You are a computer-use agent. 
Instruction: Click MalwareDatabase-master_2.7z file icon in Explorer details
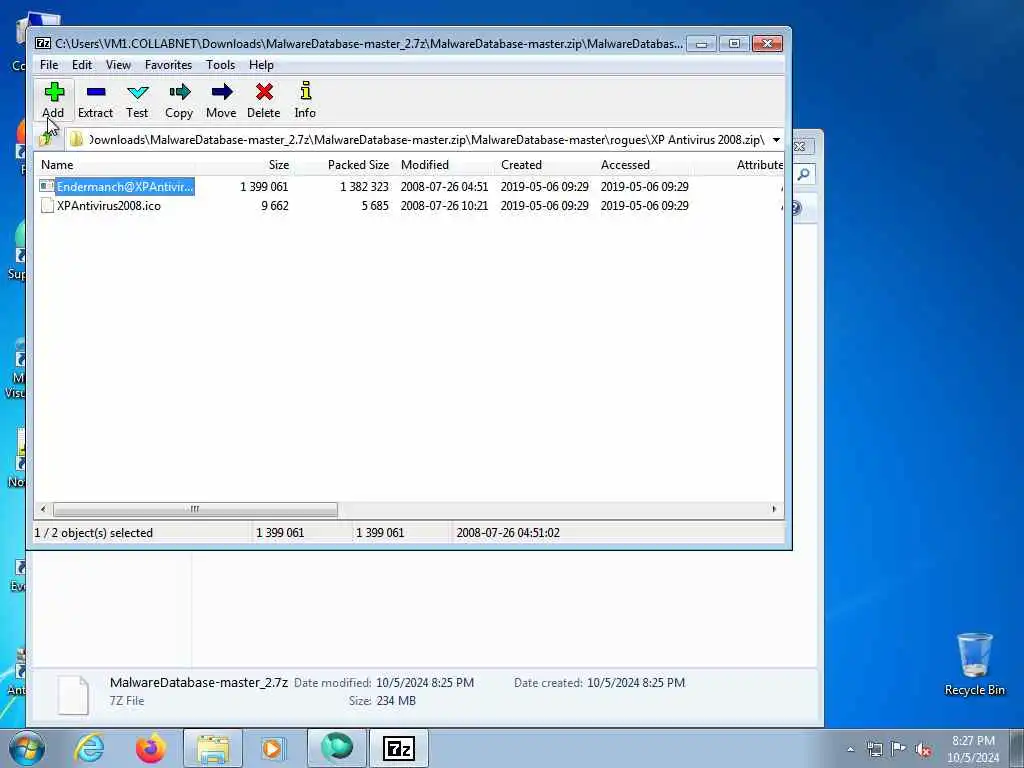coord(73,695)
